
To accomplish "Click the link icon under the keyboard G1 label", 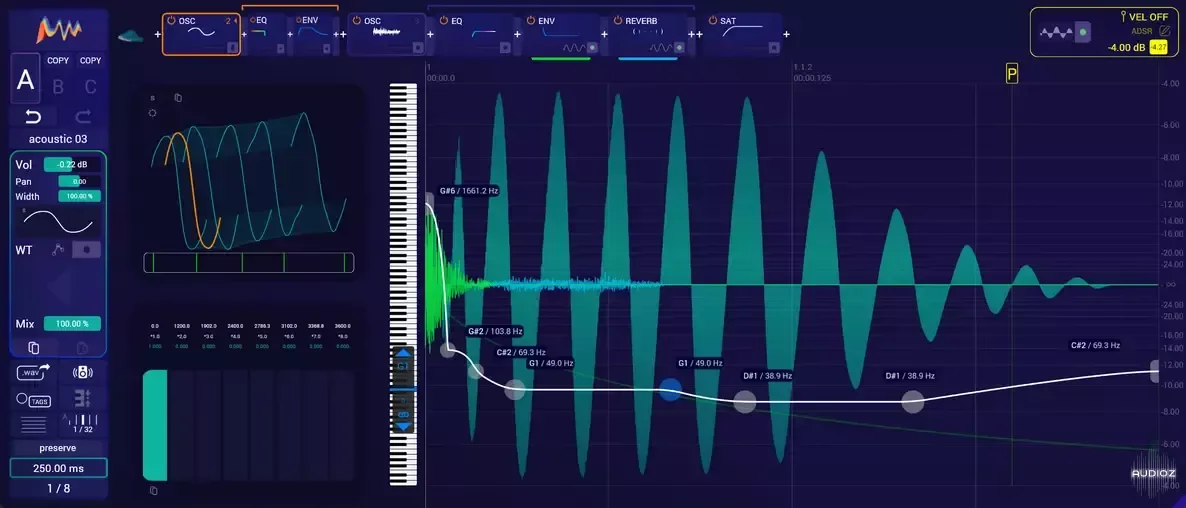I will coord(403,414).
